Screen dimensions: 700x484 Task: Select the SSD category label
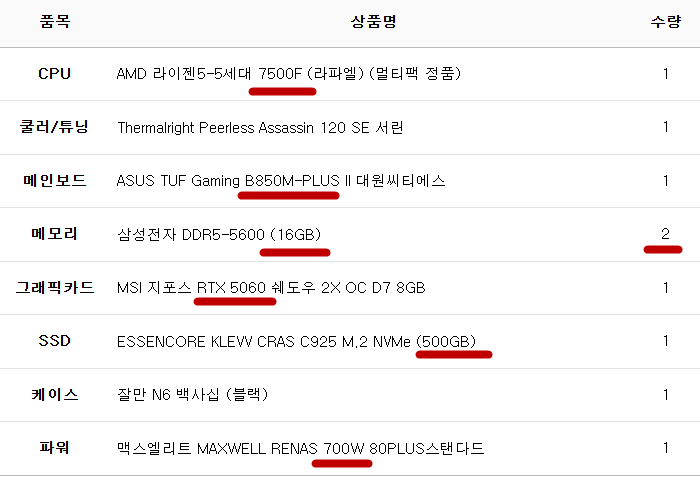55,341
